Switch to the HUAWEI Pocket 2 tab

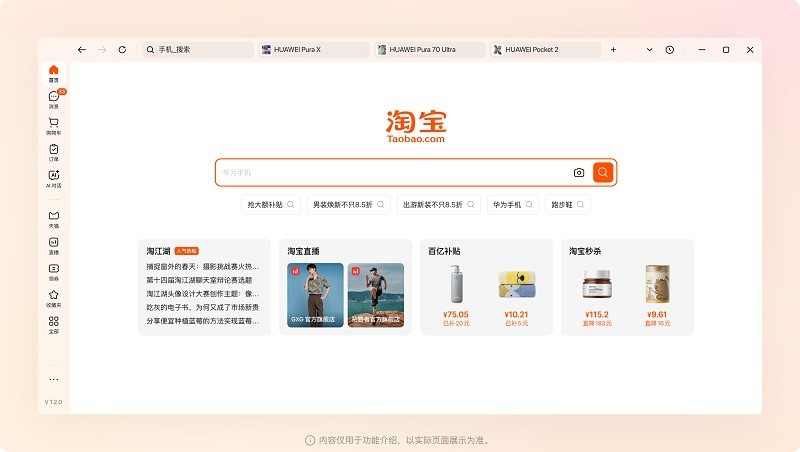click(545, 49)
